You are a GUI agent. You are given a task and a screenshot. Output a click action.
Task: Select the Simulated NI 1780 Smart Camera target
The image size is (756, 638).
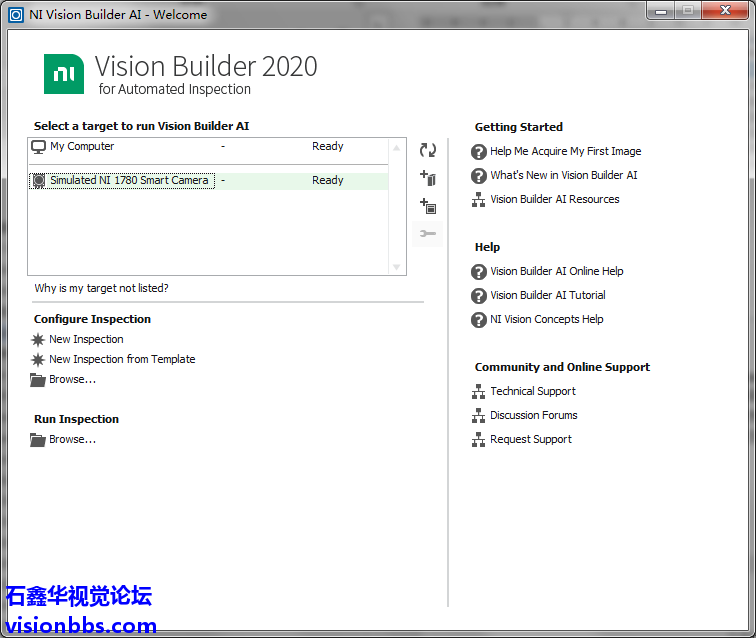129,181
